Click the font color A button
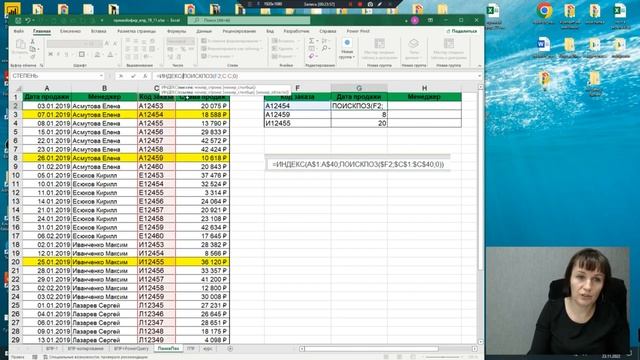This screenshot has height=360, width=640. (110, 54)
